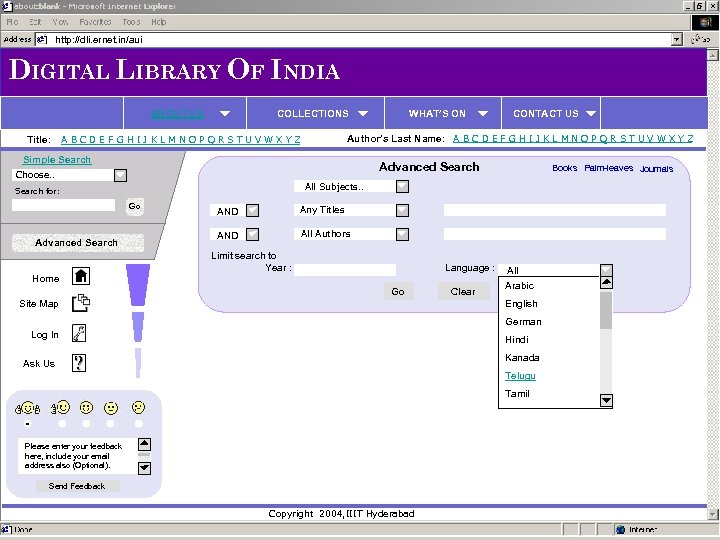Click the Simple Search link

57,160
